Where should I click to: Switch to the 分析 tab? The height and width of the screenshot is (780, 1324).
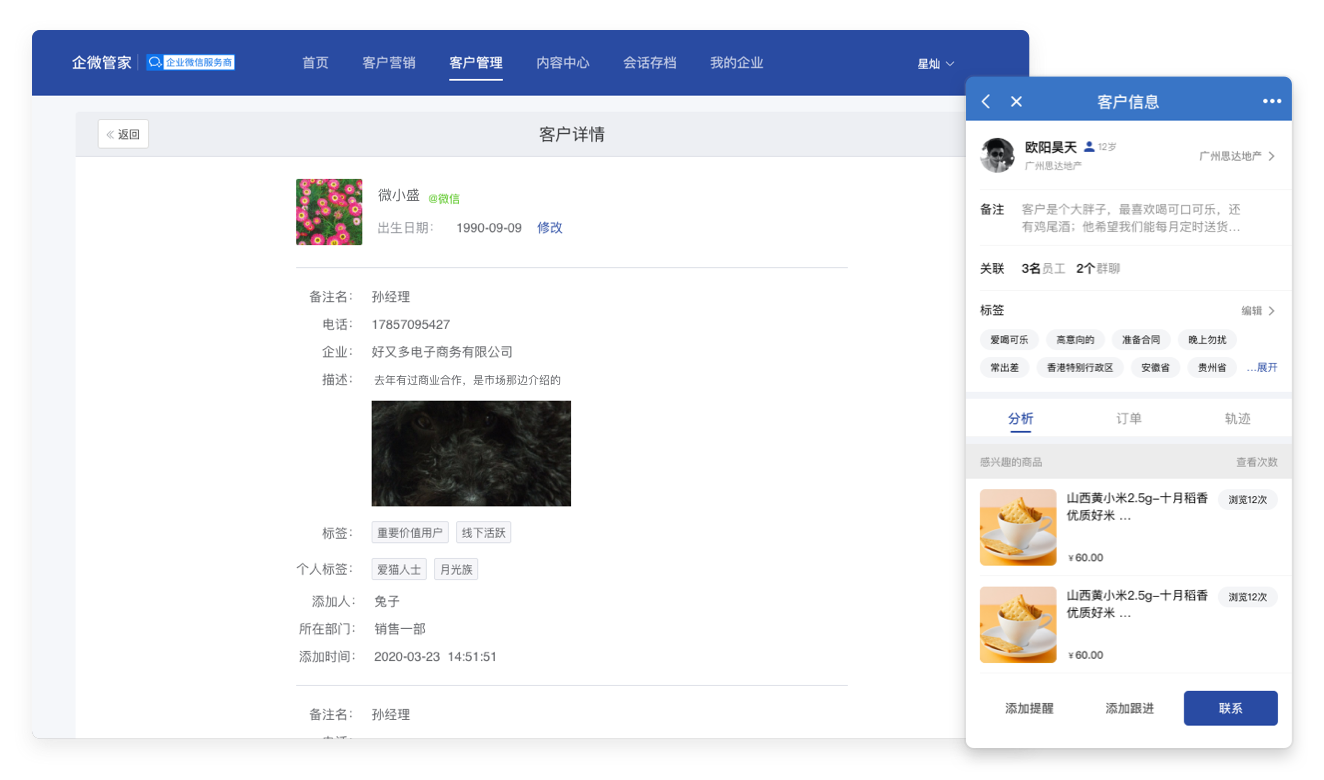click(x=1021, y=418)
